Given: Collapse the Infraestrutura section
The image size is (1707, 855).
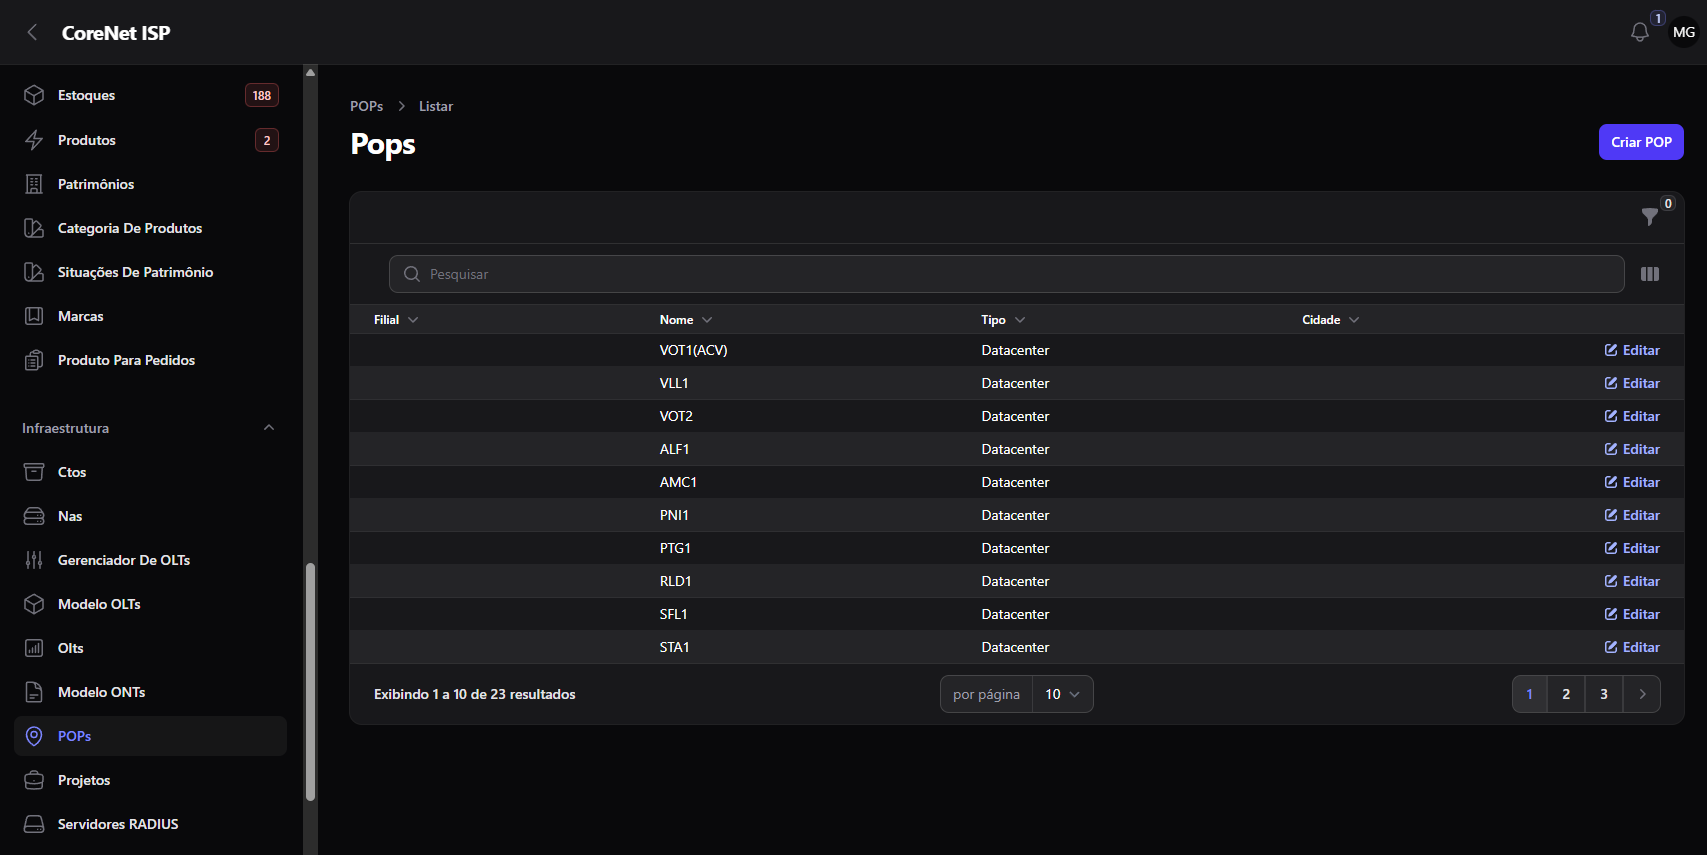Looking at the screenshot, I should click(x=268, y=428).
